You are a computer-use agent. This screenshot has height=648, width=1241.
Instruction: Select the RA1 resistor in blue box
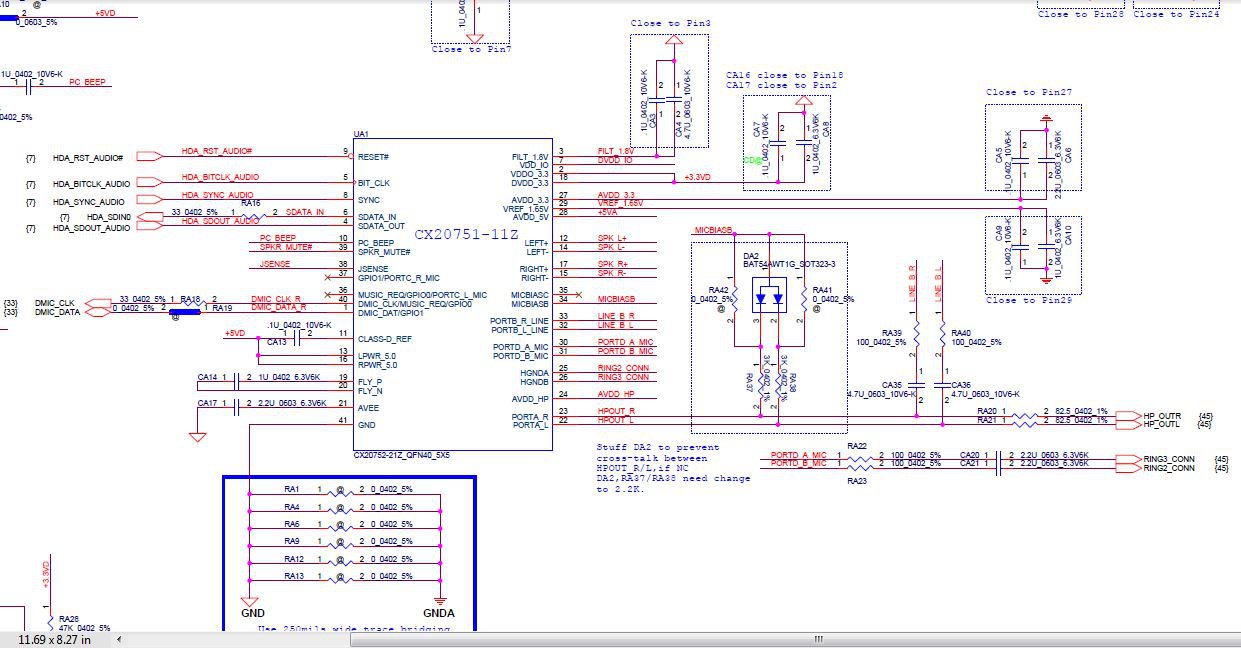341,490
